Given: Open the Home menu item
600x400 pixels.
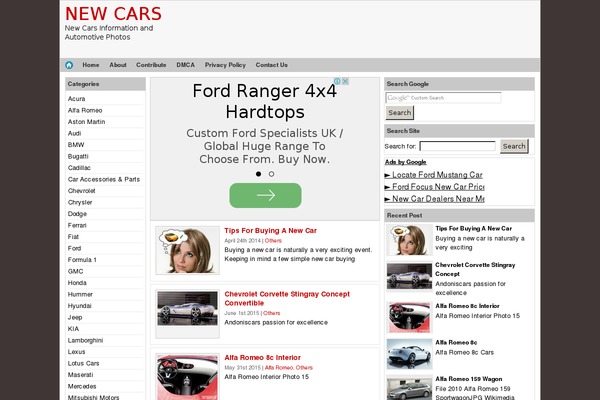Looking at the screenshot, I should coord(91,65).
